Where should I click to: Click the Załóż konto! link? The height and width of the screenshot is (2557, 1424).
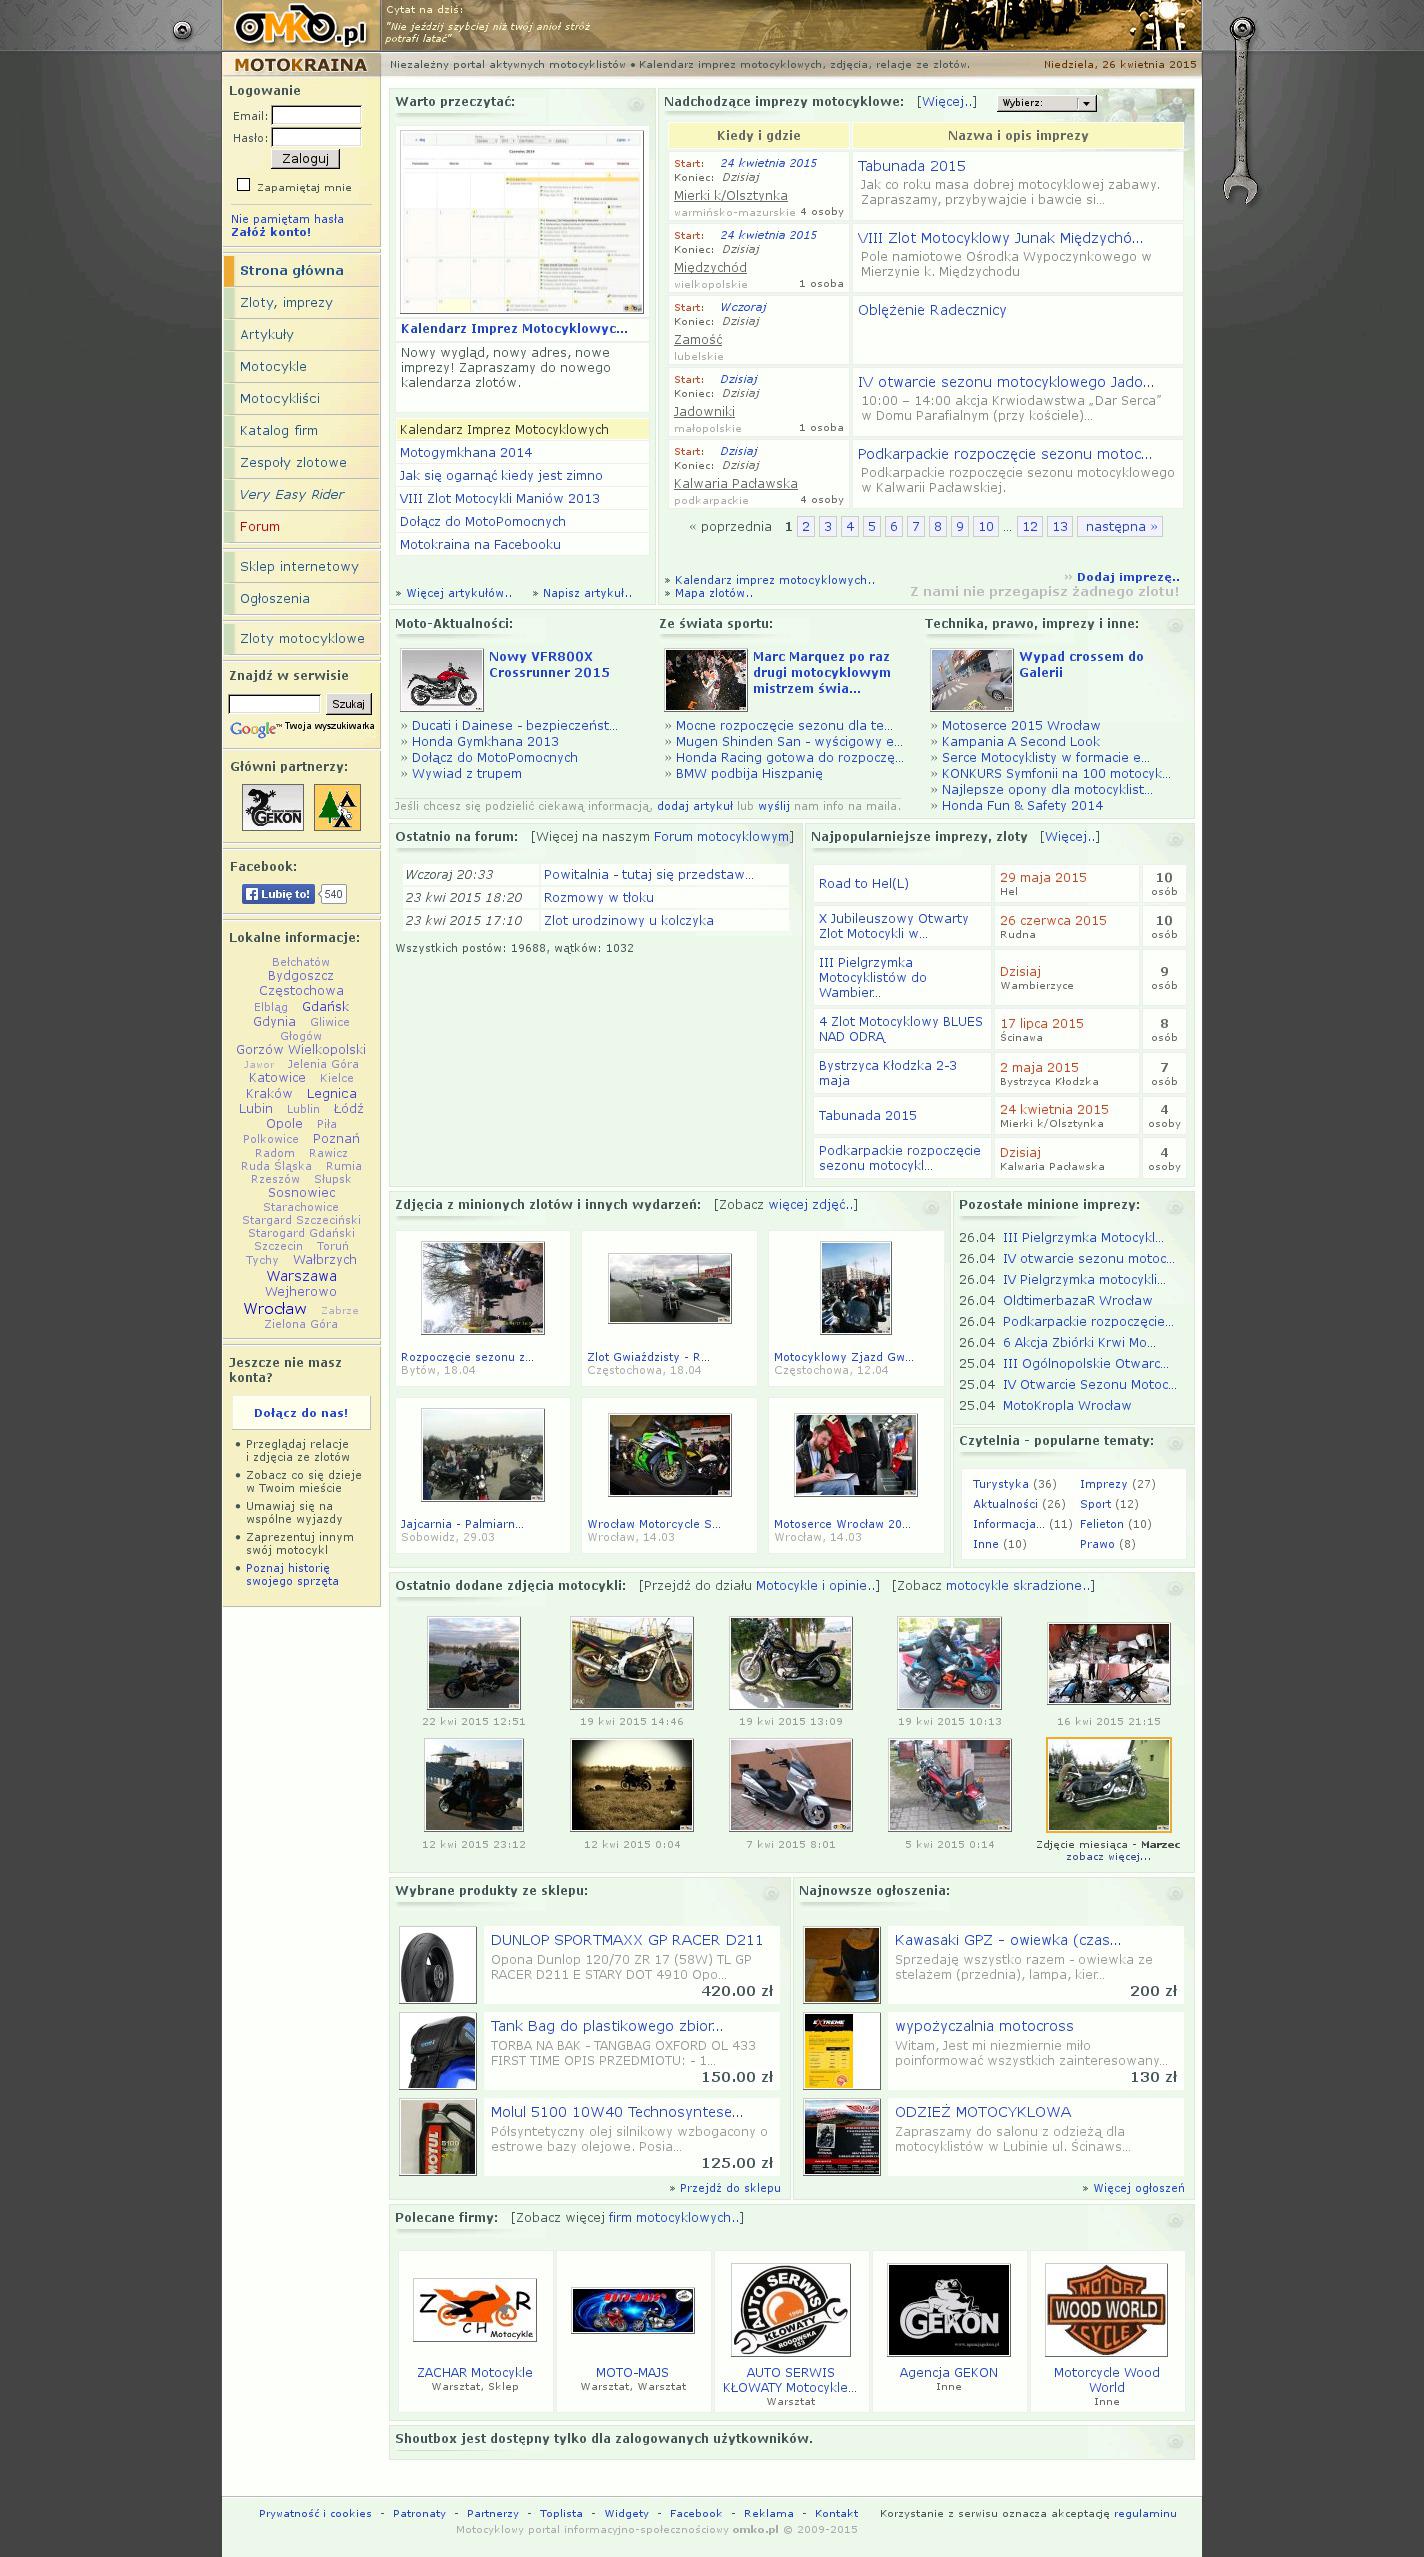[x=271, y=232]
